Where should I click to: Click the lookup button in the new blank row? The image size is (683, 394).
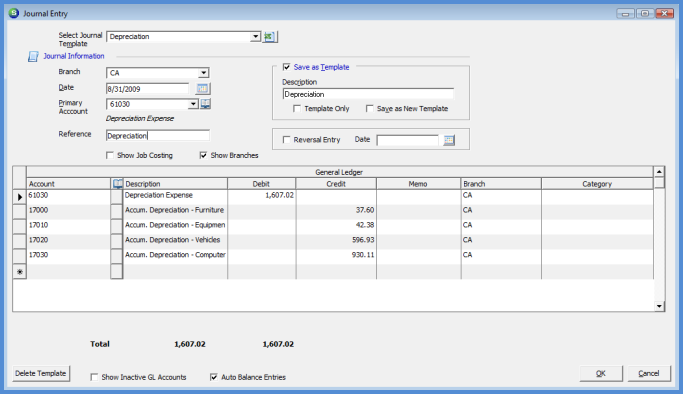117,272
